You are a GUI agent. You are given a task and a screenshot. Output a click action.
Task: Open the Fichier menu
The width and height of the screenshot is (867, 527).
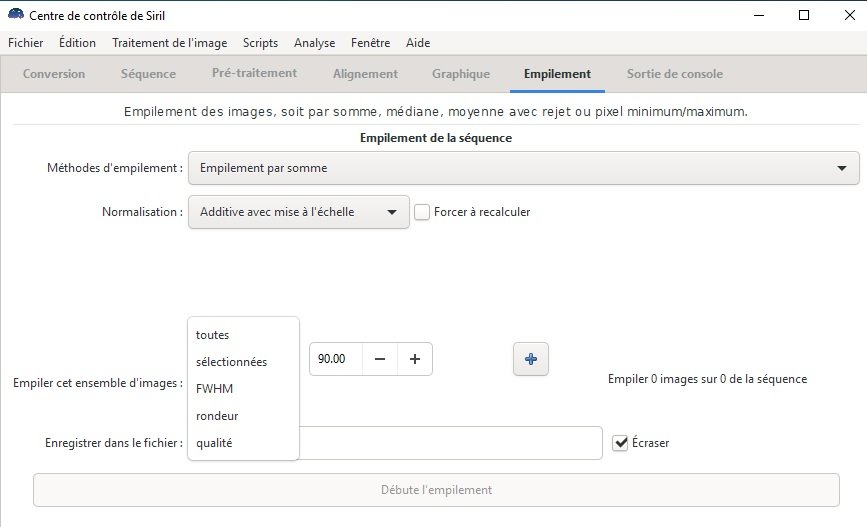[x=25, y=43]
